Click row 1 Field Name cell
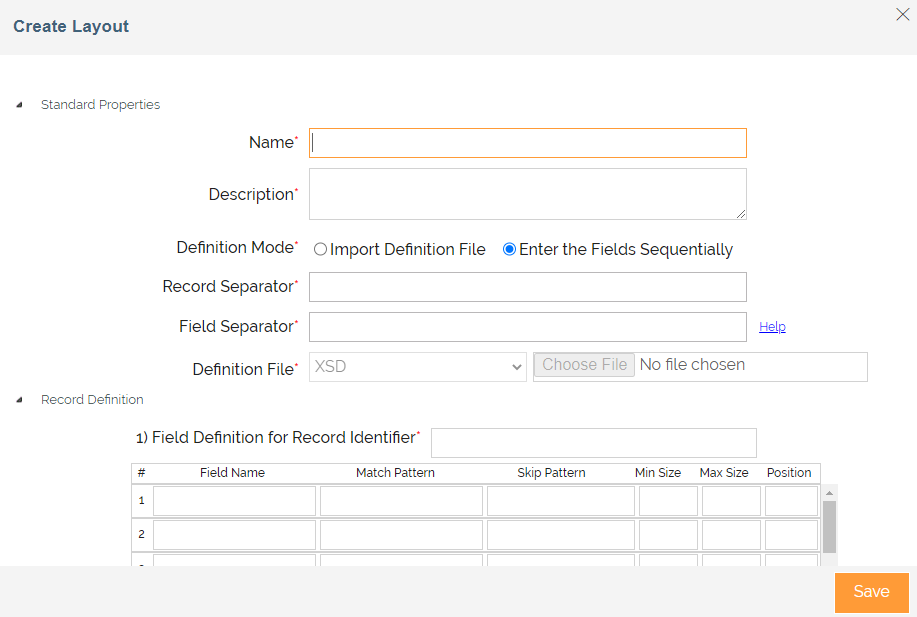917x617 pixels. pos(235,501)
